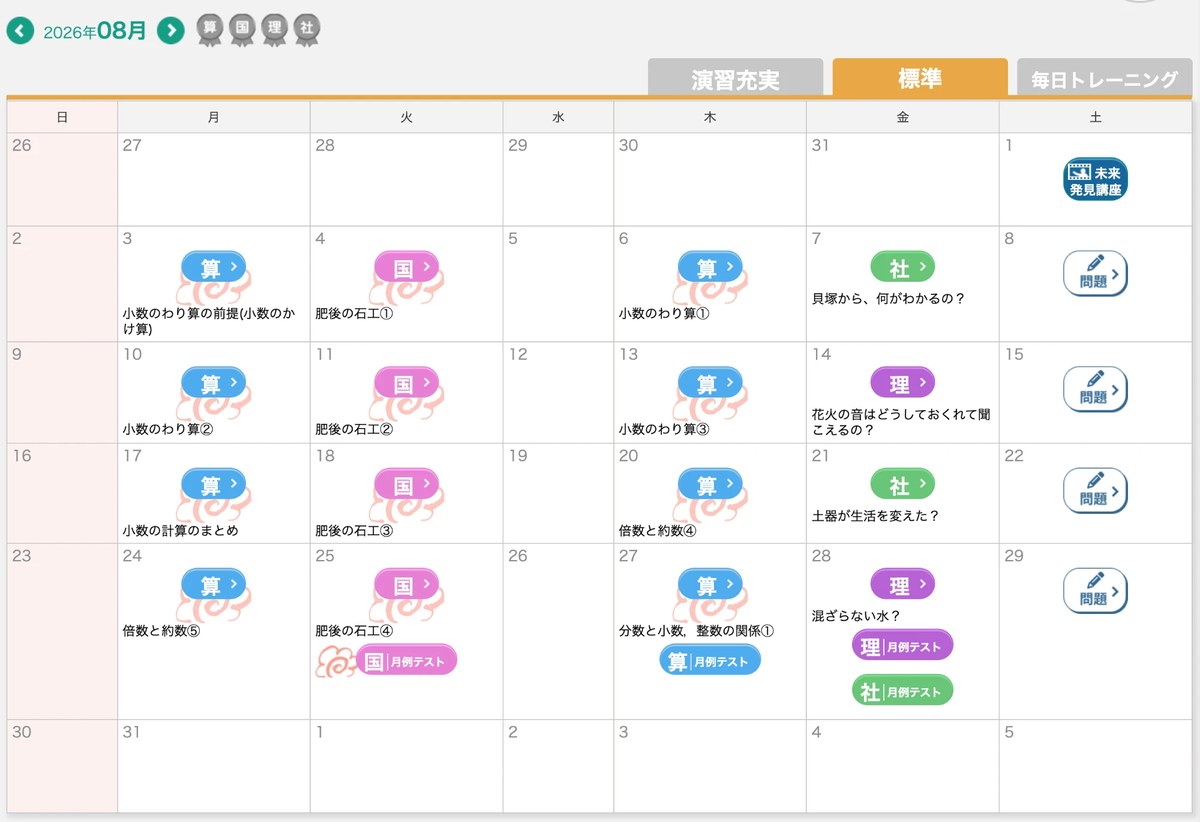Open the 国 button above 肥後の石工④
Image resolution: width=1200 pixels, height=822 pixels.
406,585
